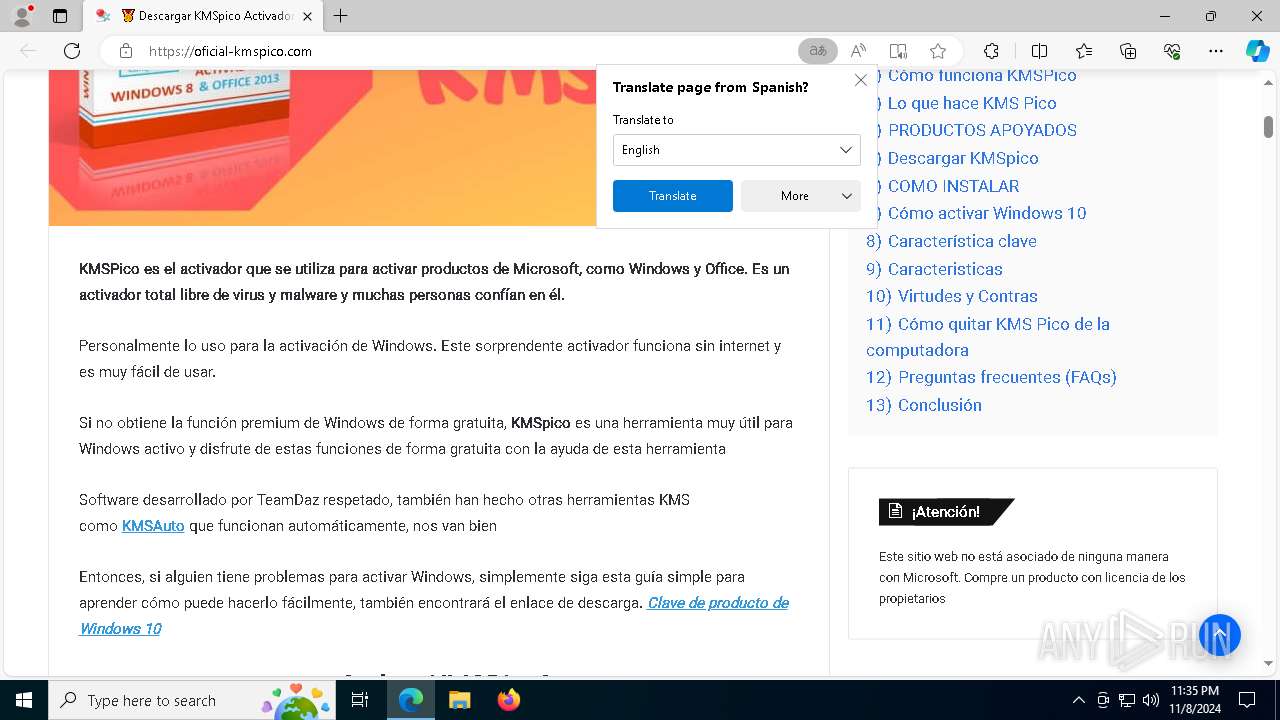Open the Favorites list icon

pyautogui.click(x=1084, y=51)
